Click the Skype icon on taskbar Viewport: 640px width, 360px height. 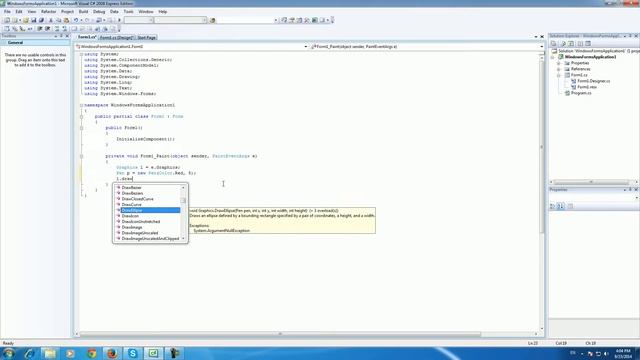click(133, 353)
